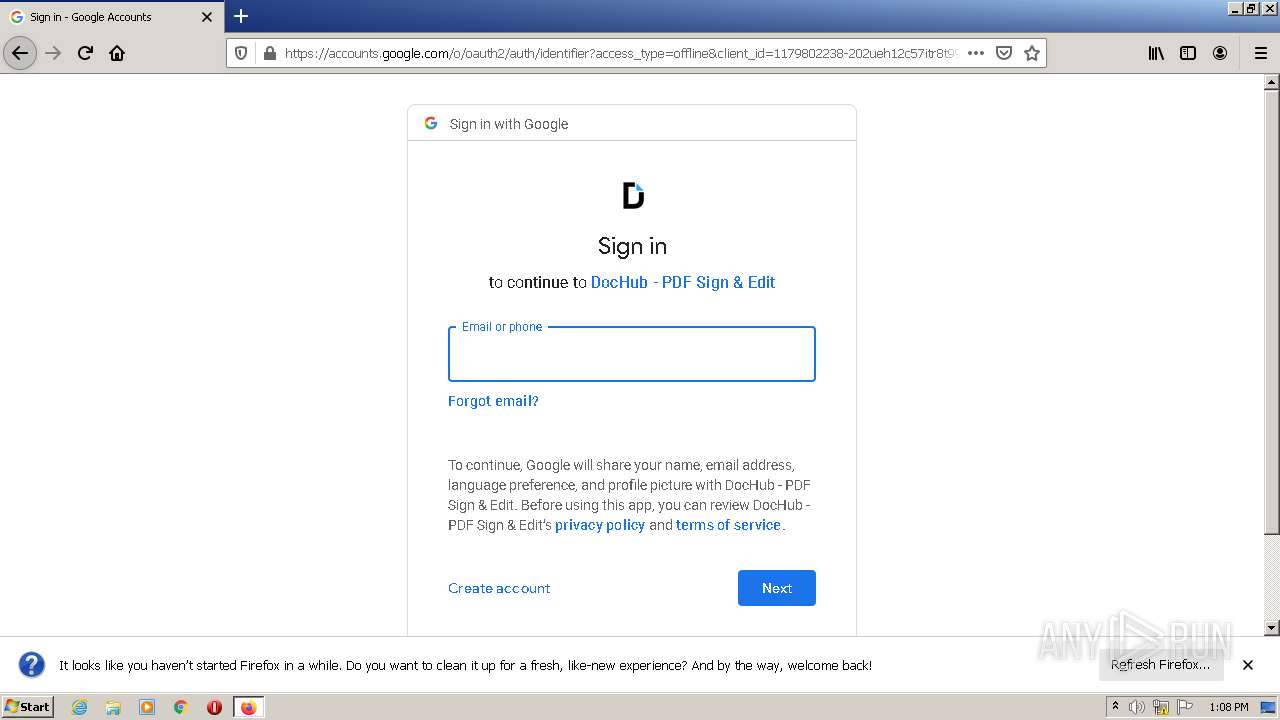Open File Explorer from taskbar
The width and height of the screenshot is (1280, 720).
click(x=113, y=707)
